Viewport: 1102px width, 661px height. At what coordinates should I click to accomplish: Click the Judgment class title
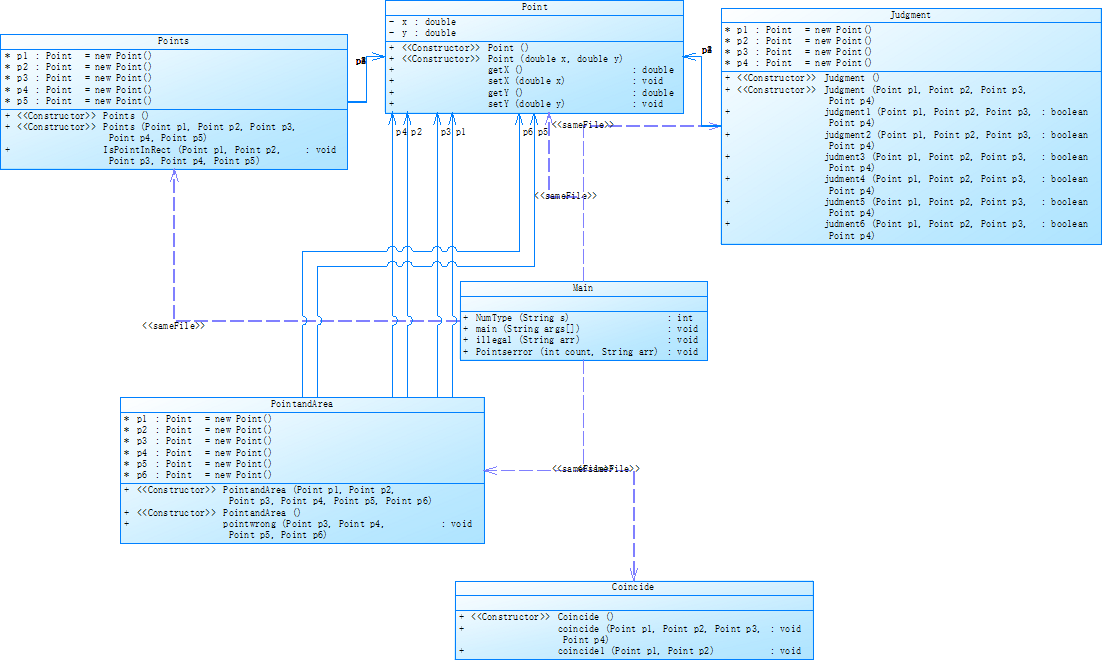(910, 15)
